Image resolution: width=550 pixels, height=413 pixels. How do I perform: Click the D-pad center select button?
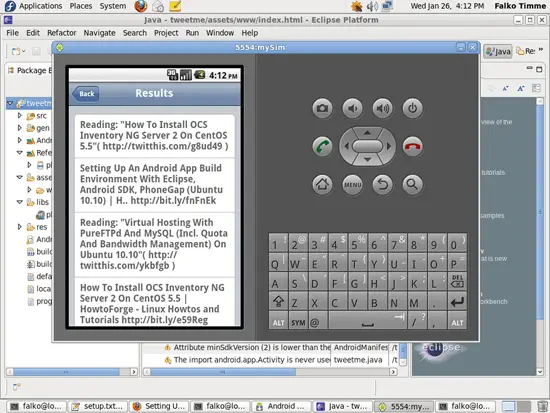367,146
